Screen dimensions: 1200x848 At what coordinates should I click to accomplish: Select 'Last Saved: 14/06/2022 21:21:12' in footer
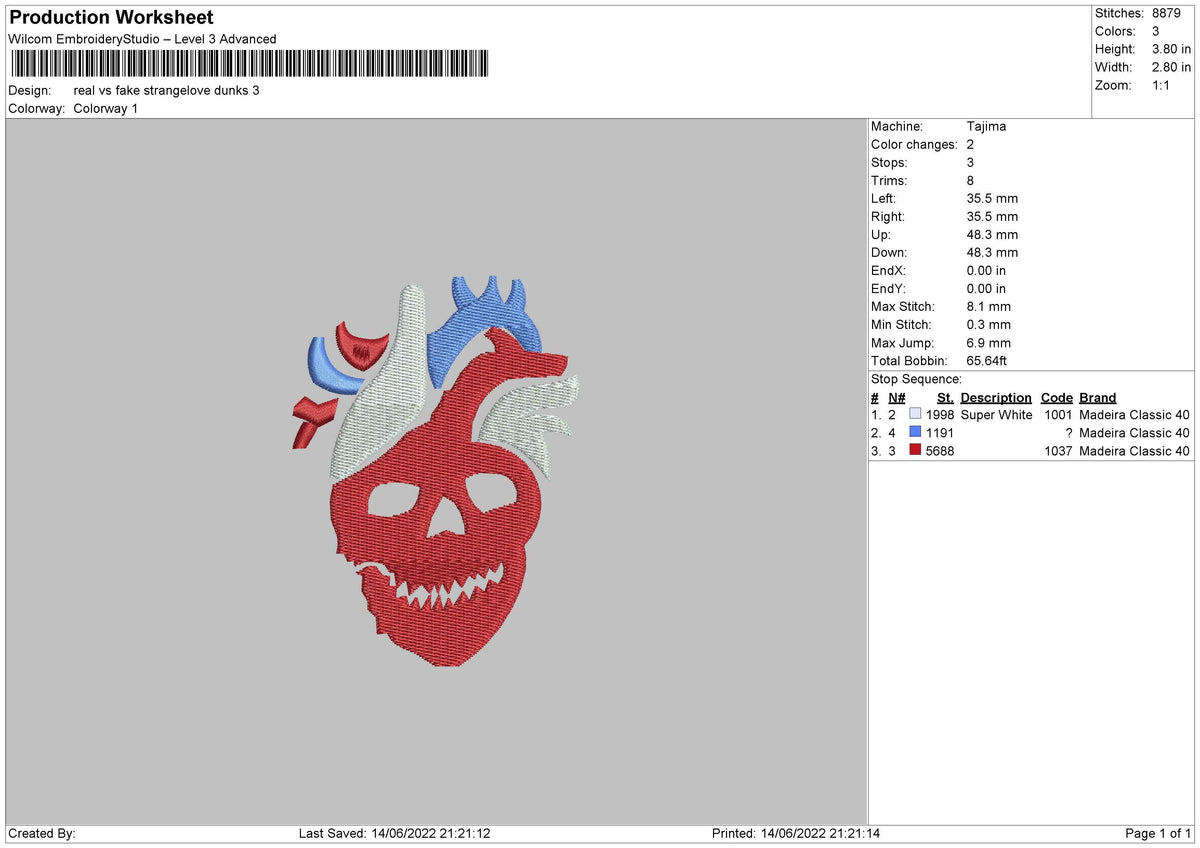click(394, 833)
